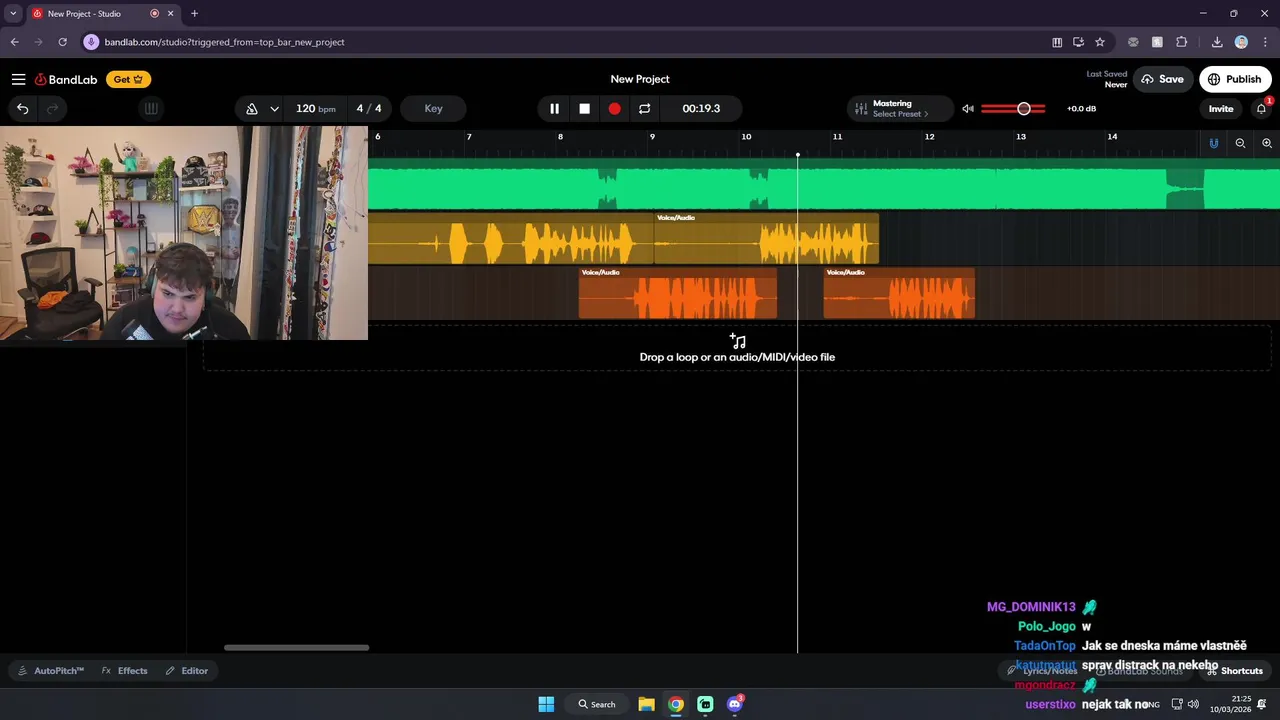1280x720 pixels.
Task: Open the AutoPitch panel
Action: 51,671
